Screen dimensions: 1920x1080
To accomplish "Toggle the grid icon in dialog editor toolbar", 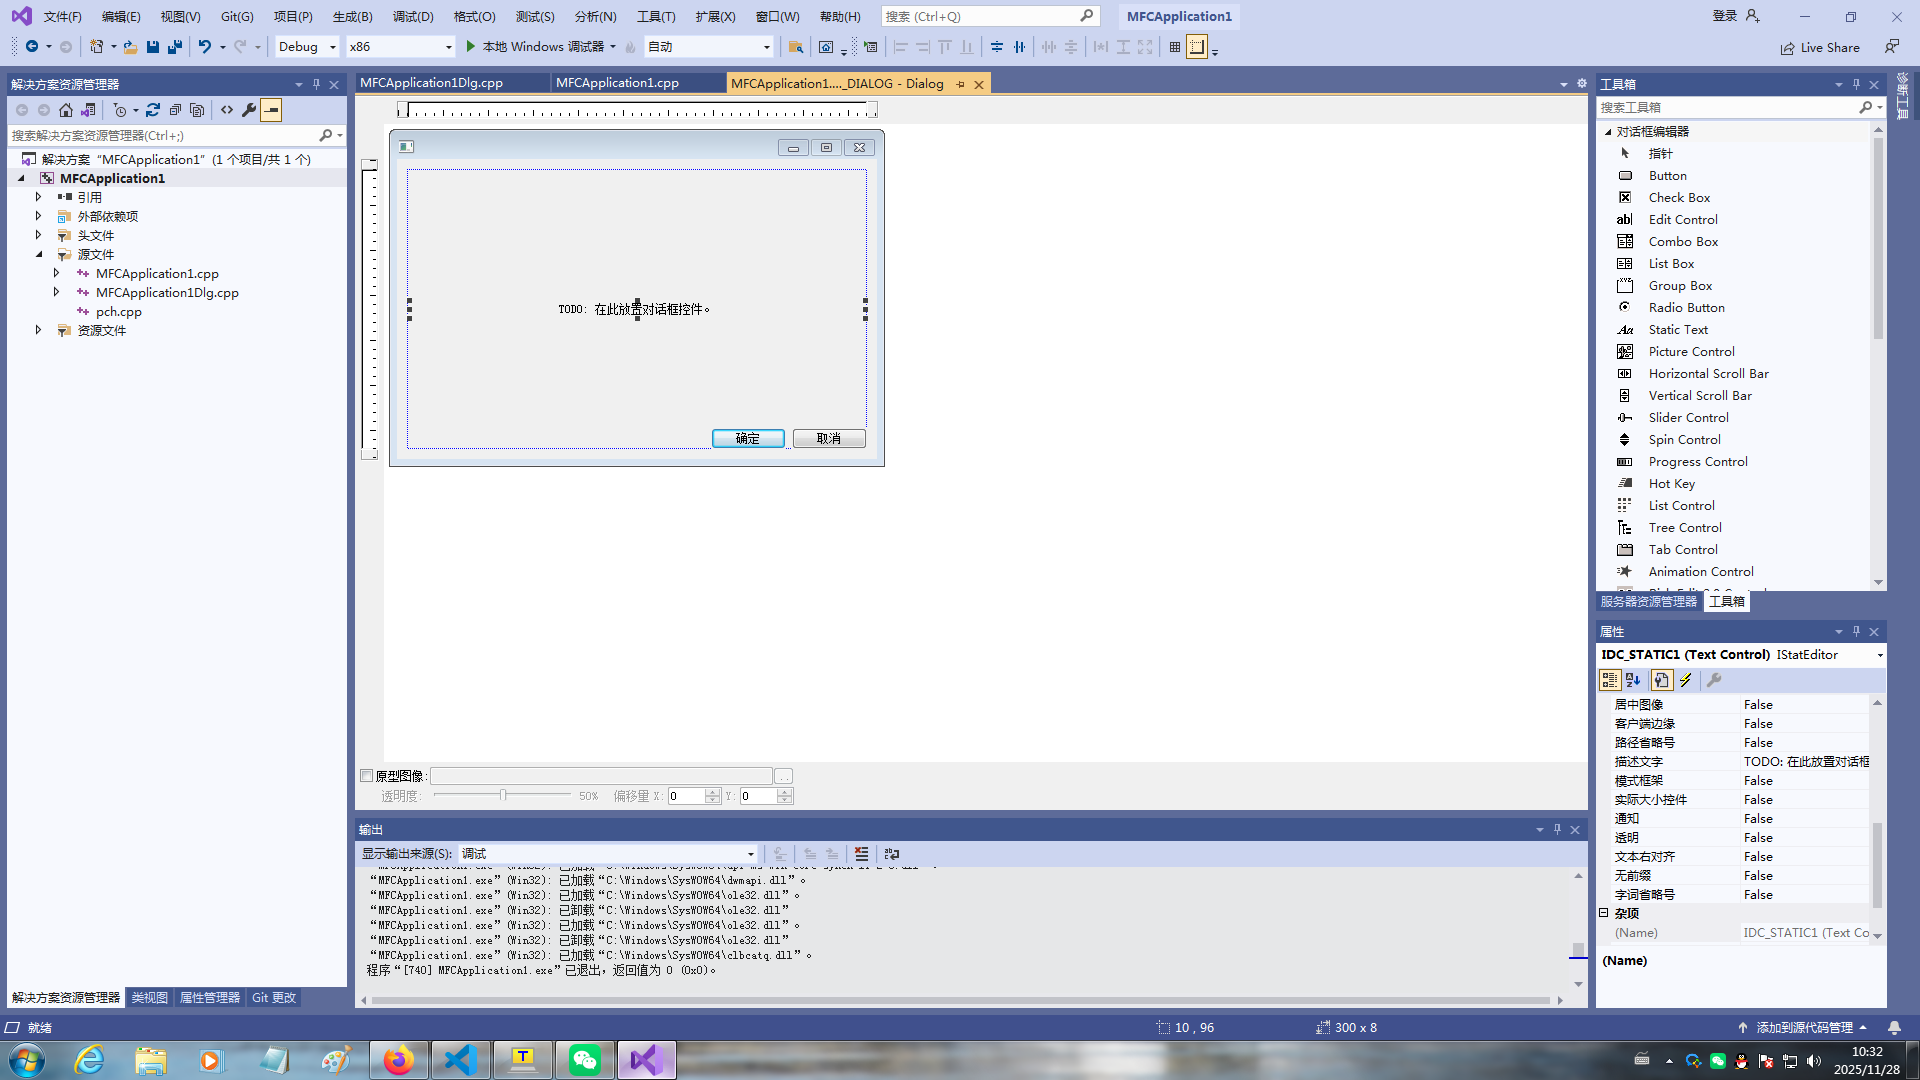I will point(1174,47).
